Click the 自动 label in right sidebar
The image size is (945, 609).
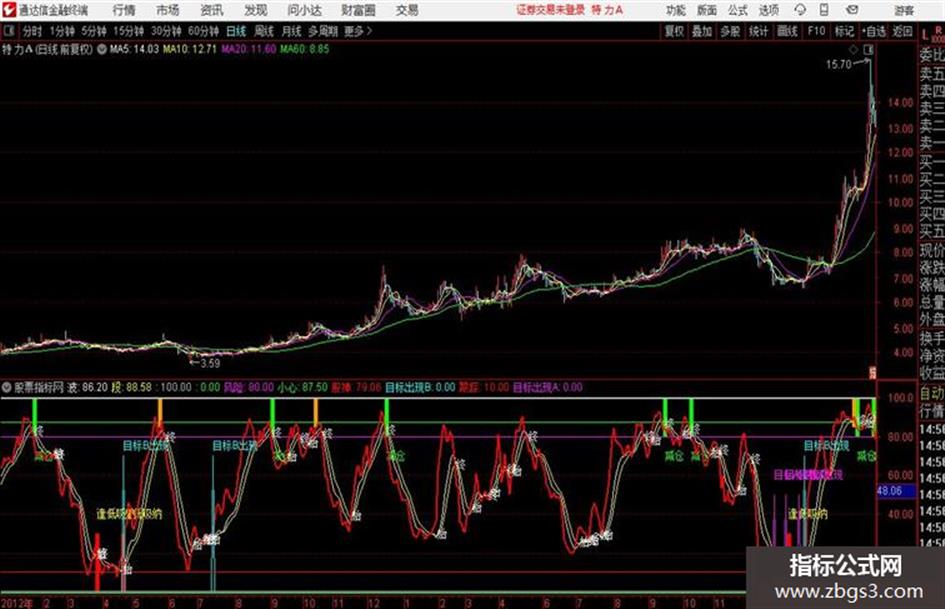point(931,394)
